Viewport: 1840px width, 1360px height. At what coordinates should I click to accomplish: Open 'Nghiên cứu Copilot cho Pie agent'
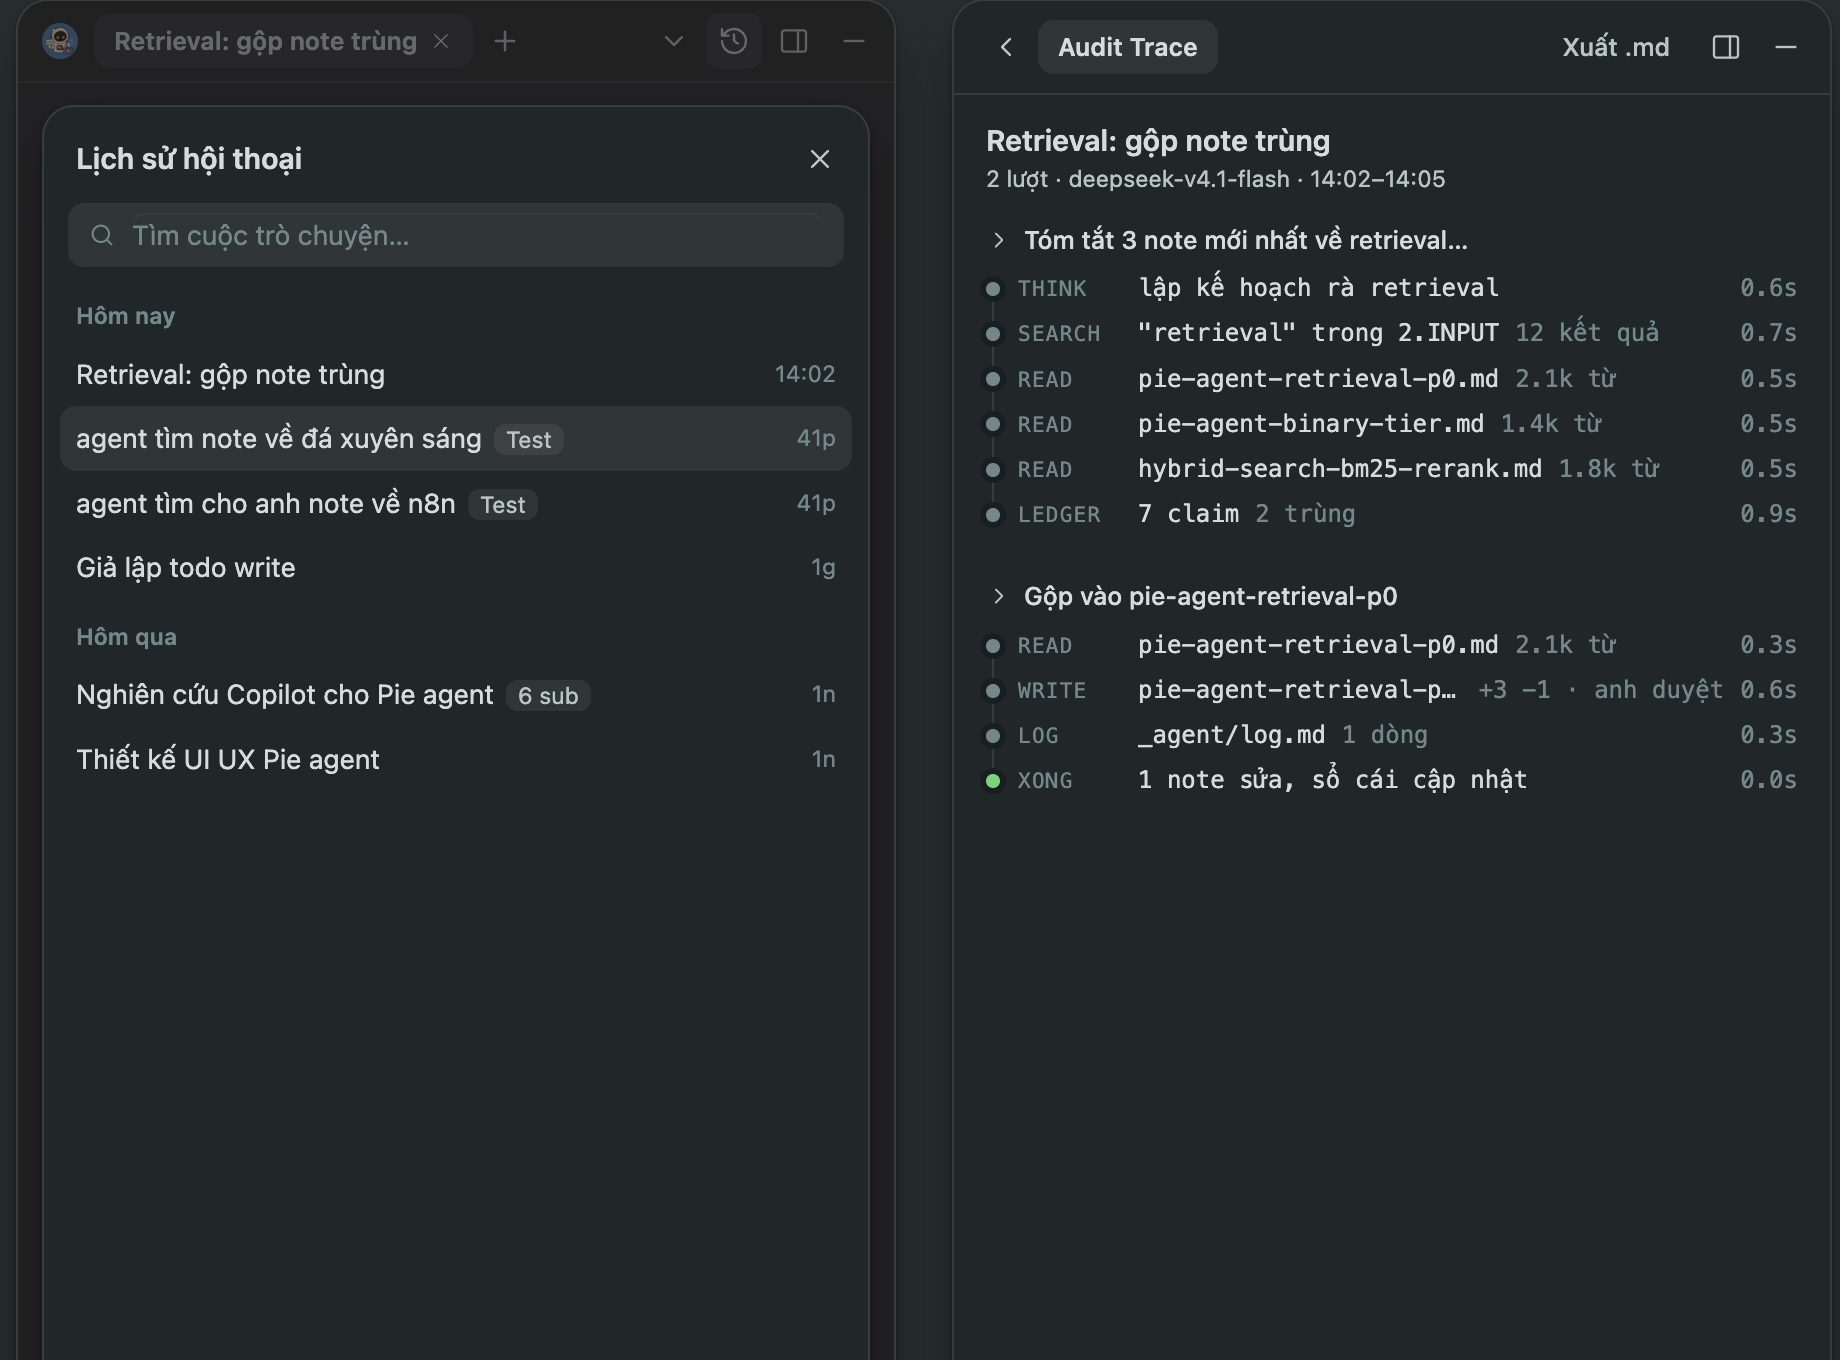pyautogui.click(x=456, y=694)
